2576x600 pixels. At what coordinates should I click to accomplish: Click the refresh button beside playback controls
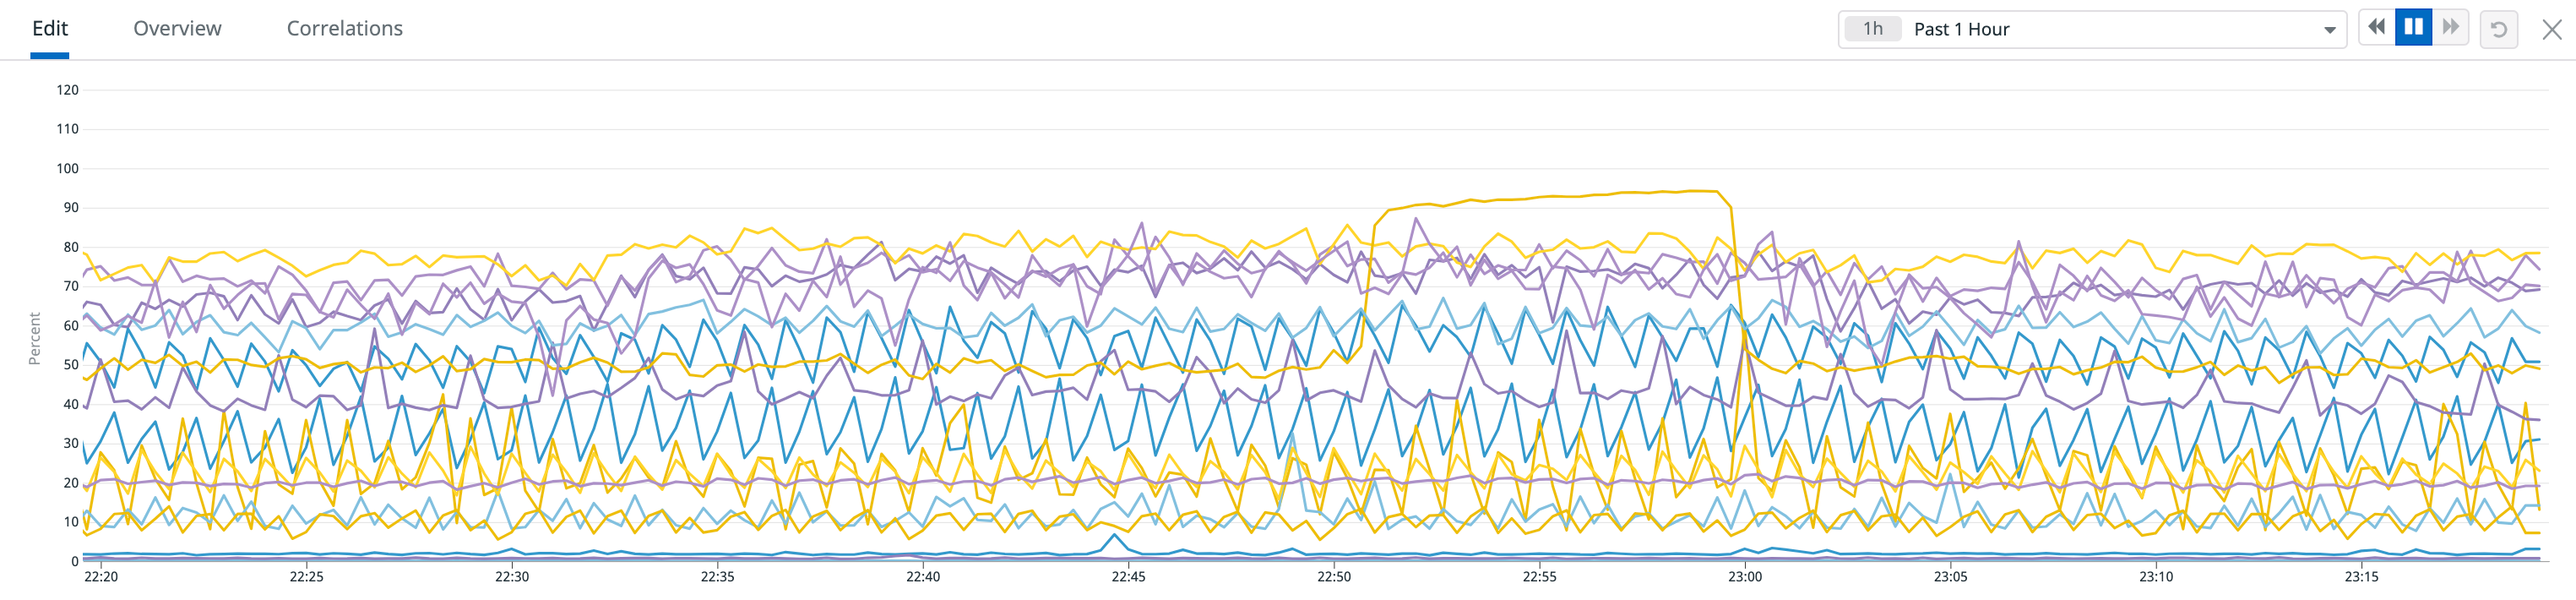pos(2500,28)
